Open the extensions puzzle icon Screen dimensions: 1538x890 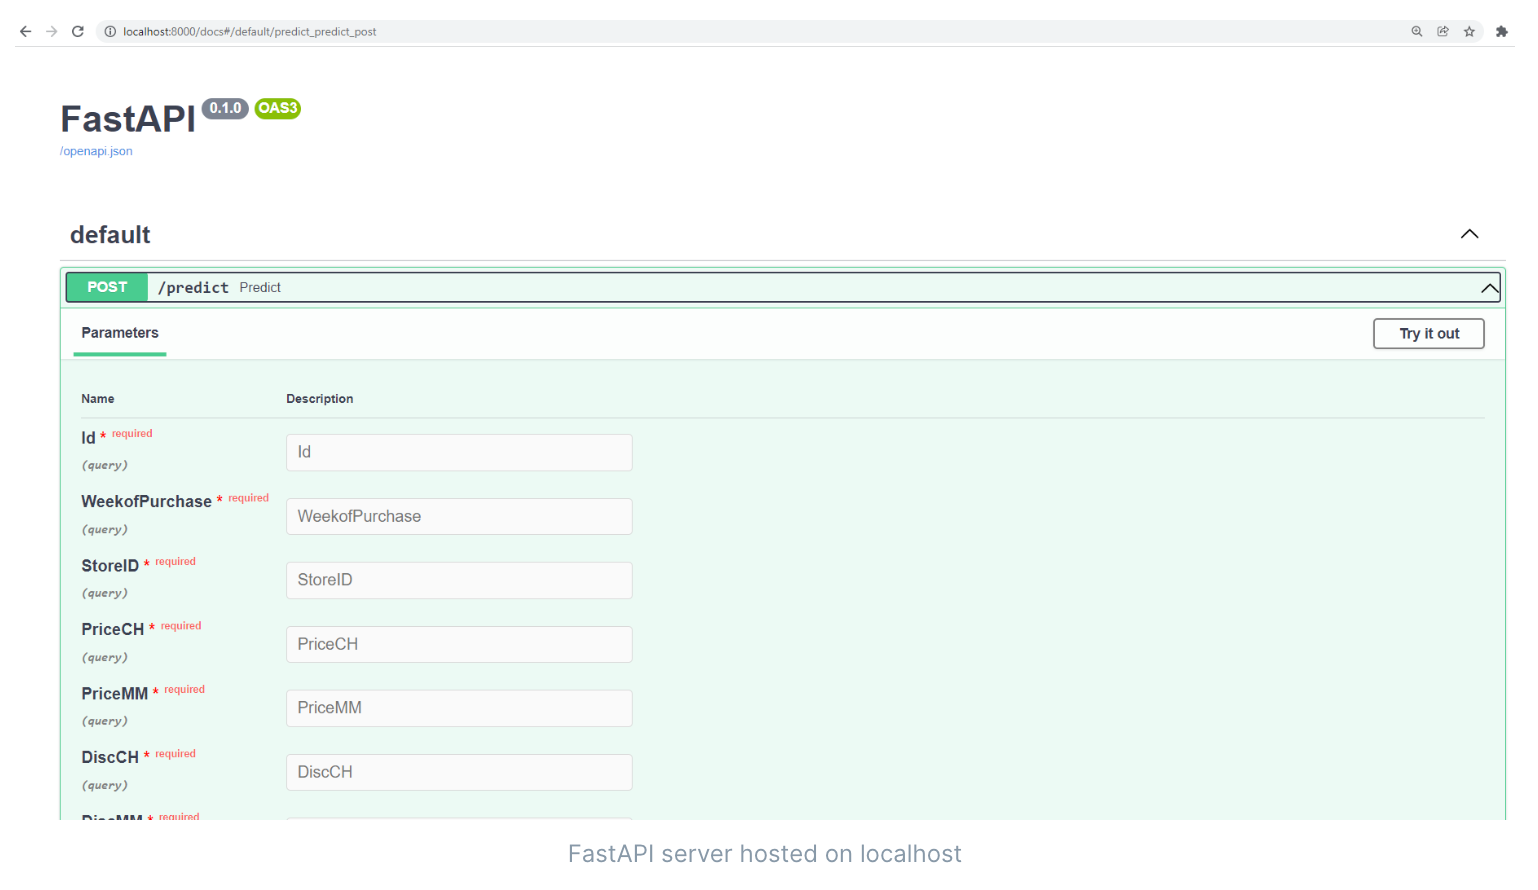[1501, 32]
